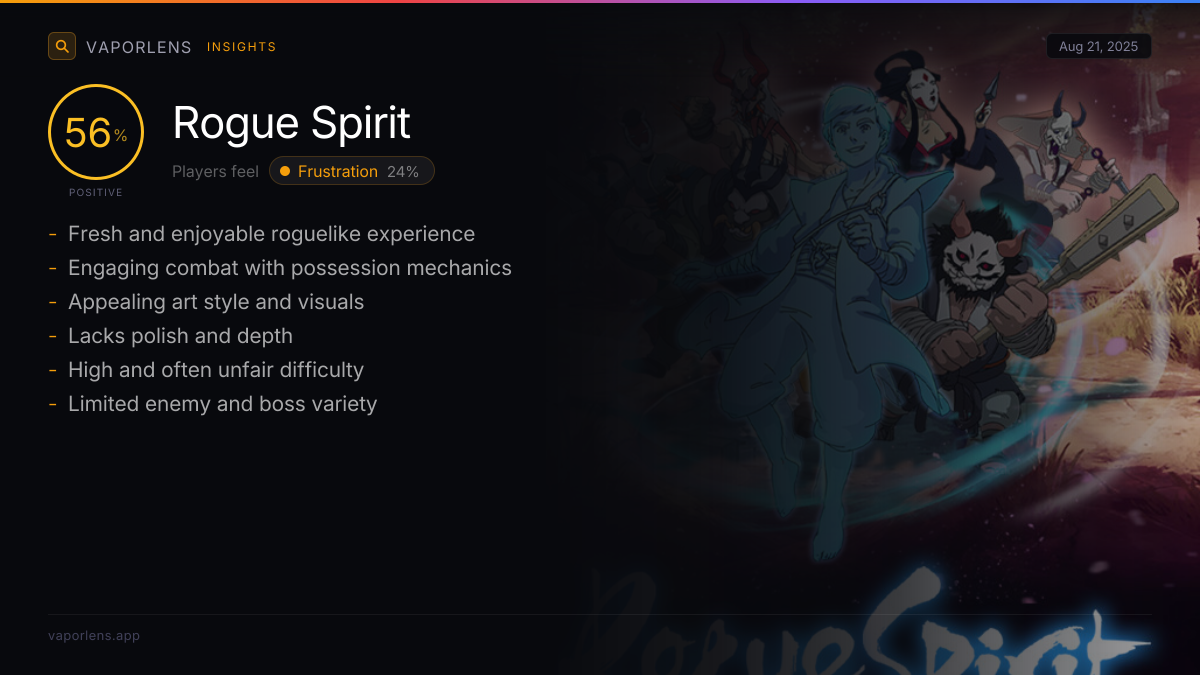Click the Players feel label
Image resolution: width=1200 pixels, height=675 pixels.
tap(215, 171)
